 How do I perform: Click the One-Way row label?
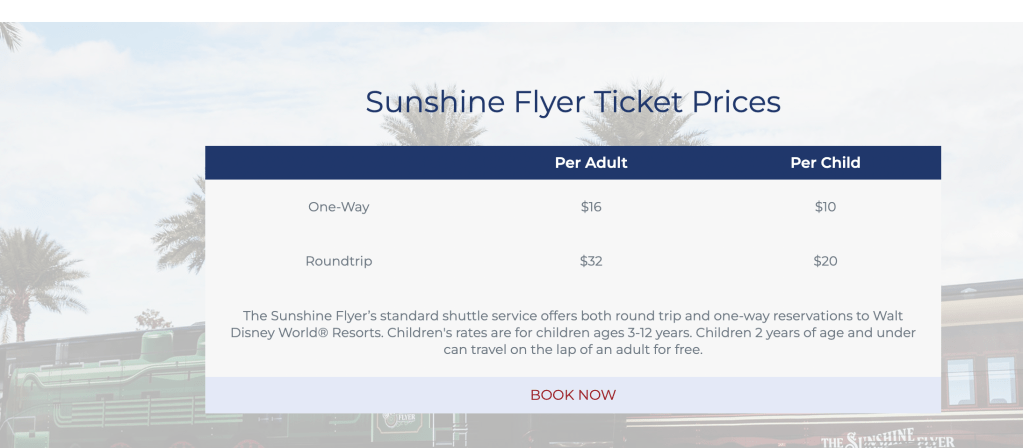pos(339,207)
